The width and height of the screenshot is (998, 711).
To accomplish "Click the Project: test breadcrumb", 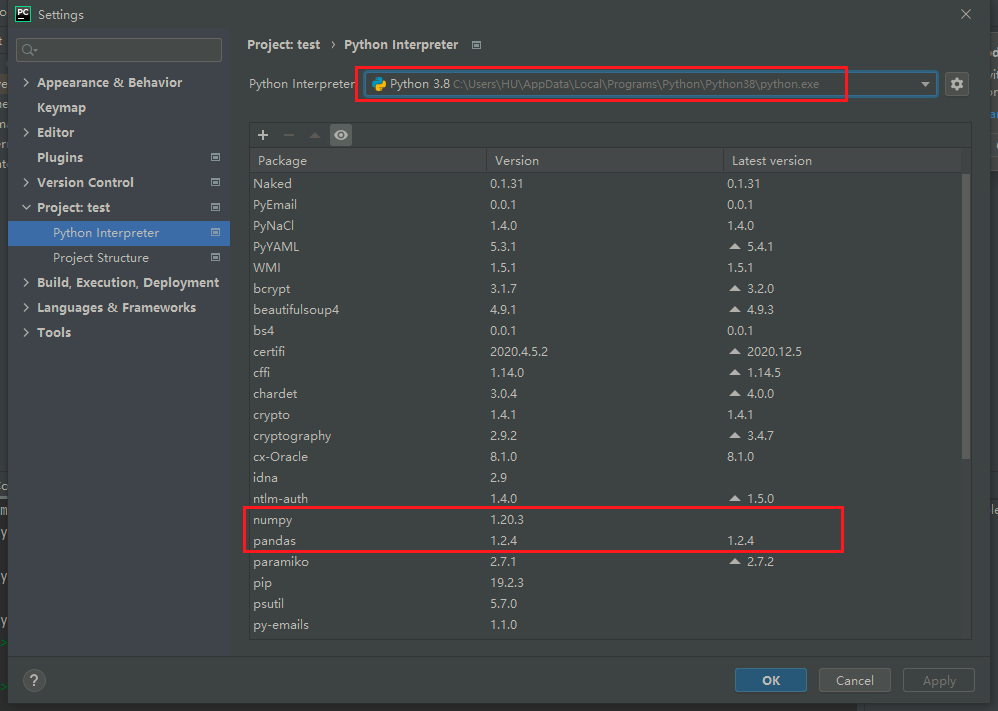I will coord(283,45).
